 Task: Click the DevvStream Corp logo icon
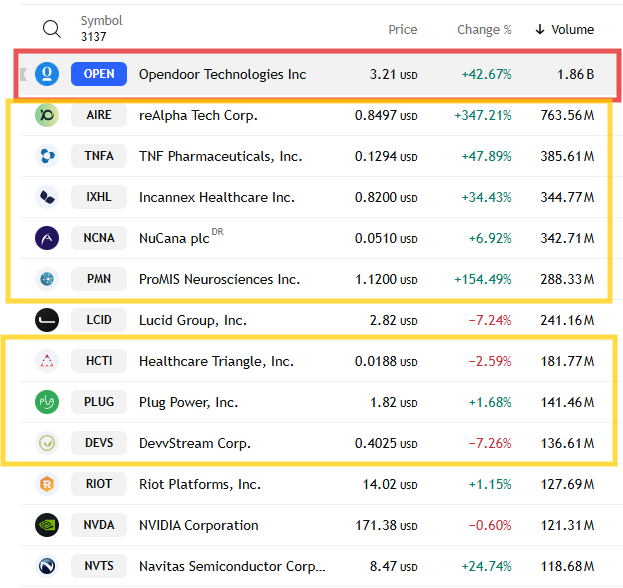pyautogui.click(x=47, y=443)
